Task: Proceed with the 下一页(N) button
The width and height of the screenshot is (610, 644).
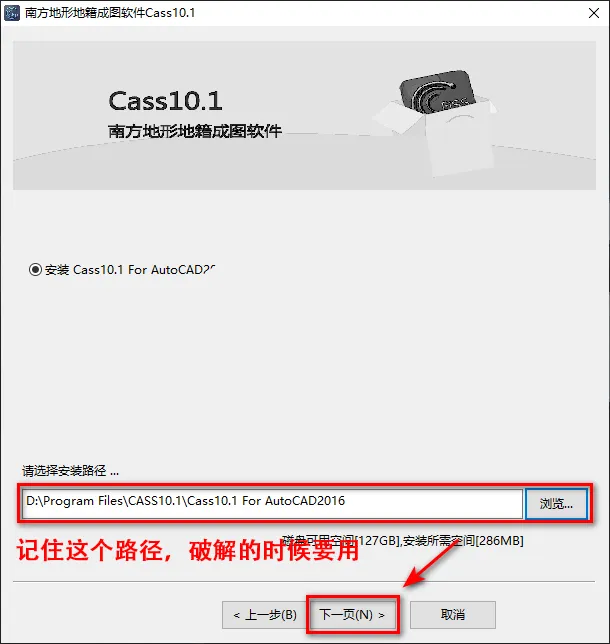Action: (x=352, y=615)
